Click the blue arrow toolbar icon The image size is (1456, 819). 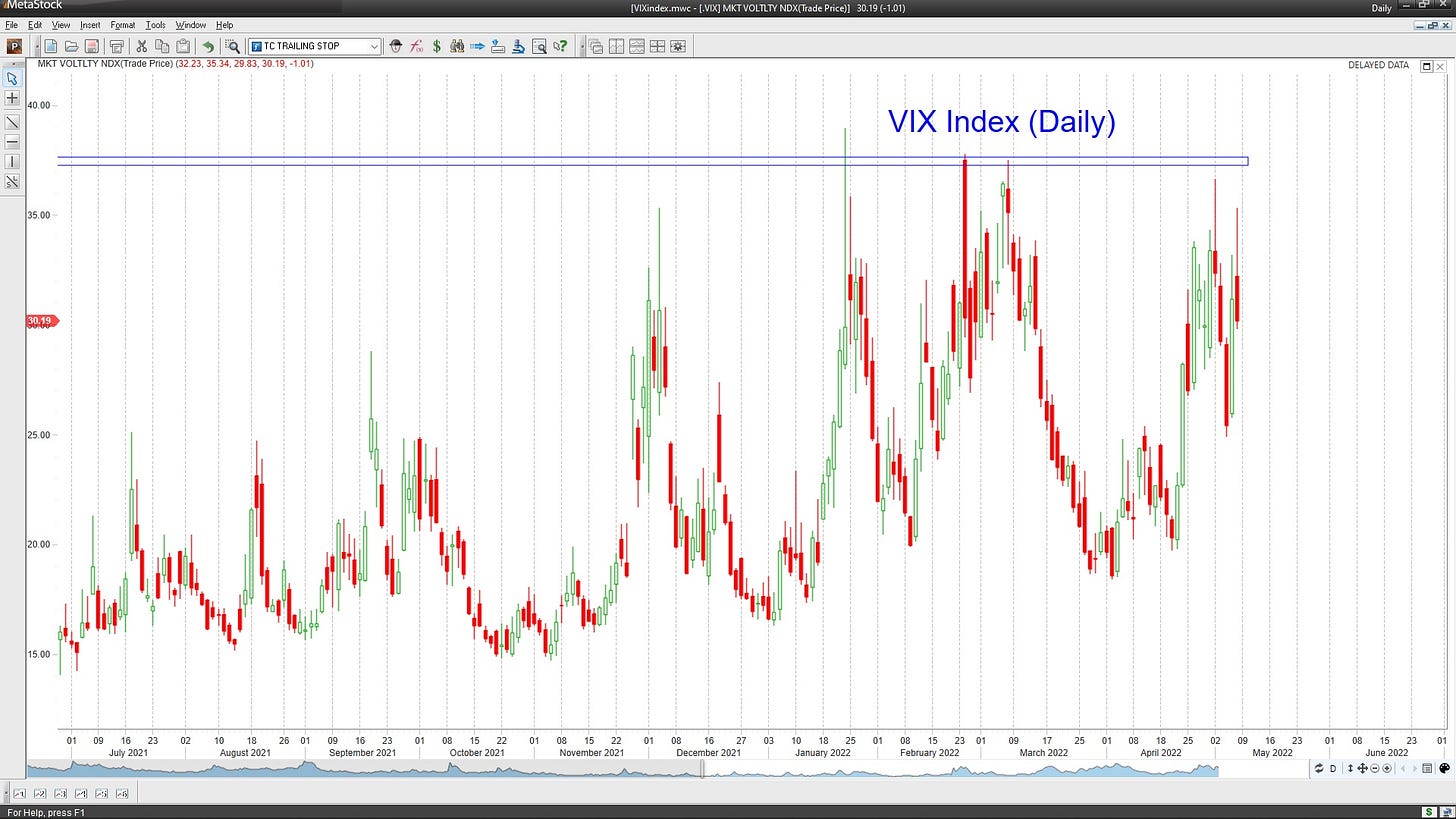tap(478, 46)
